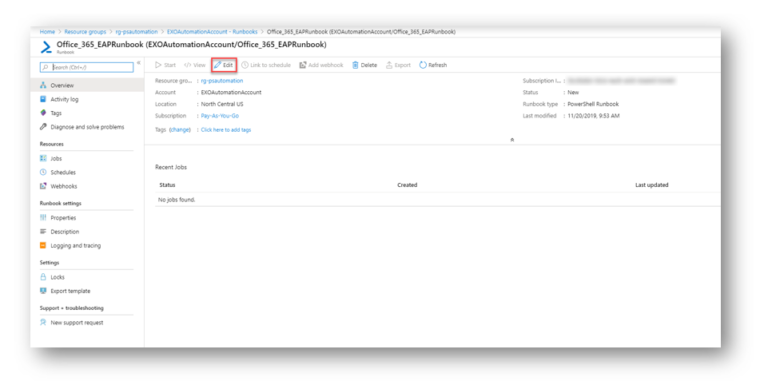Collapse the essentials section chevron
Viewport: 768px width, 389px height.
tap(512, 140)
